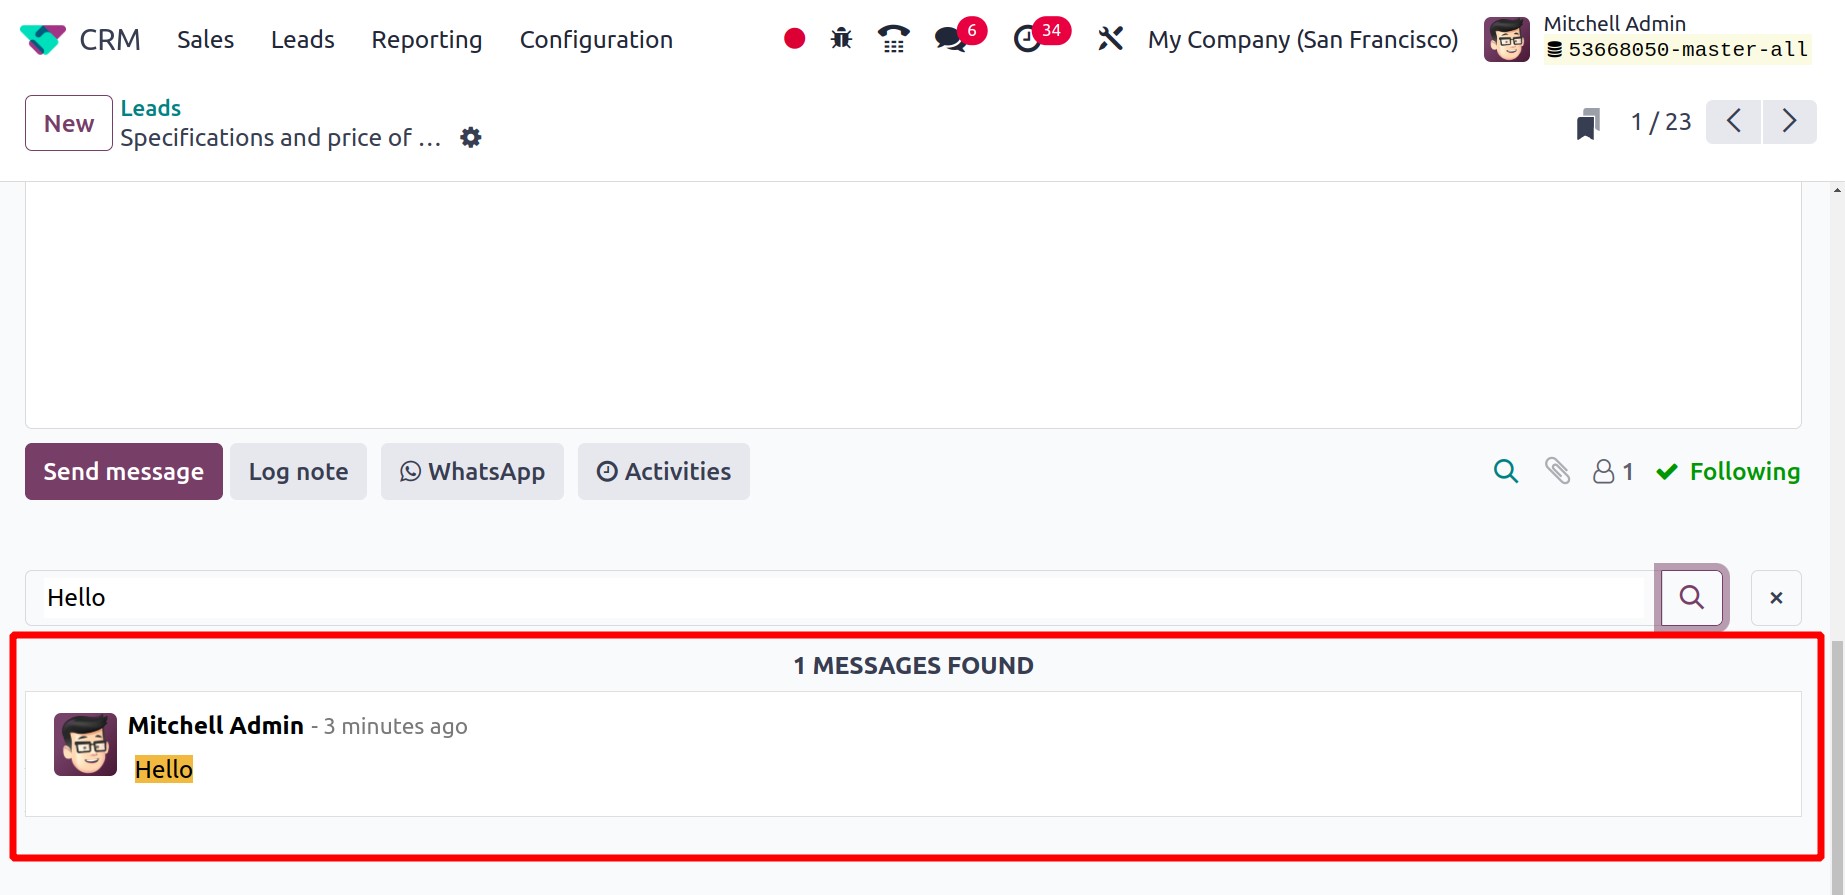Click the 53668050-master-all database label

[1678, 50]
